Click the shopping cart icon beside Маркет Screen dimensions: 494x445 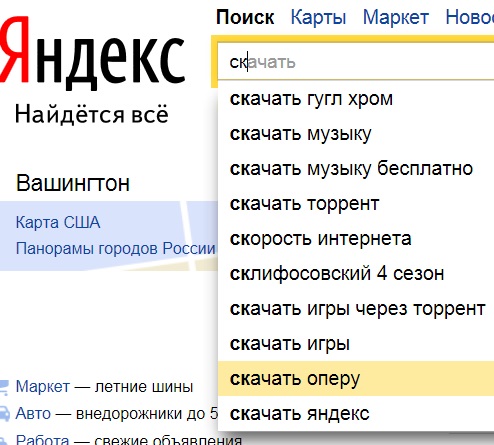pyautogui.click(x=4, y=388)
